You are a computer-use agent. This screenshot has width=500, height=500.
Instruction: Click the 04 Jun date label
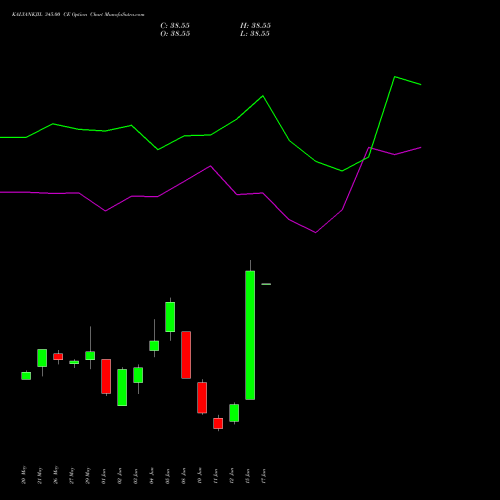coord(152,476)
